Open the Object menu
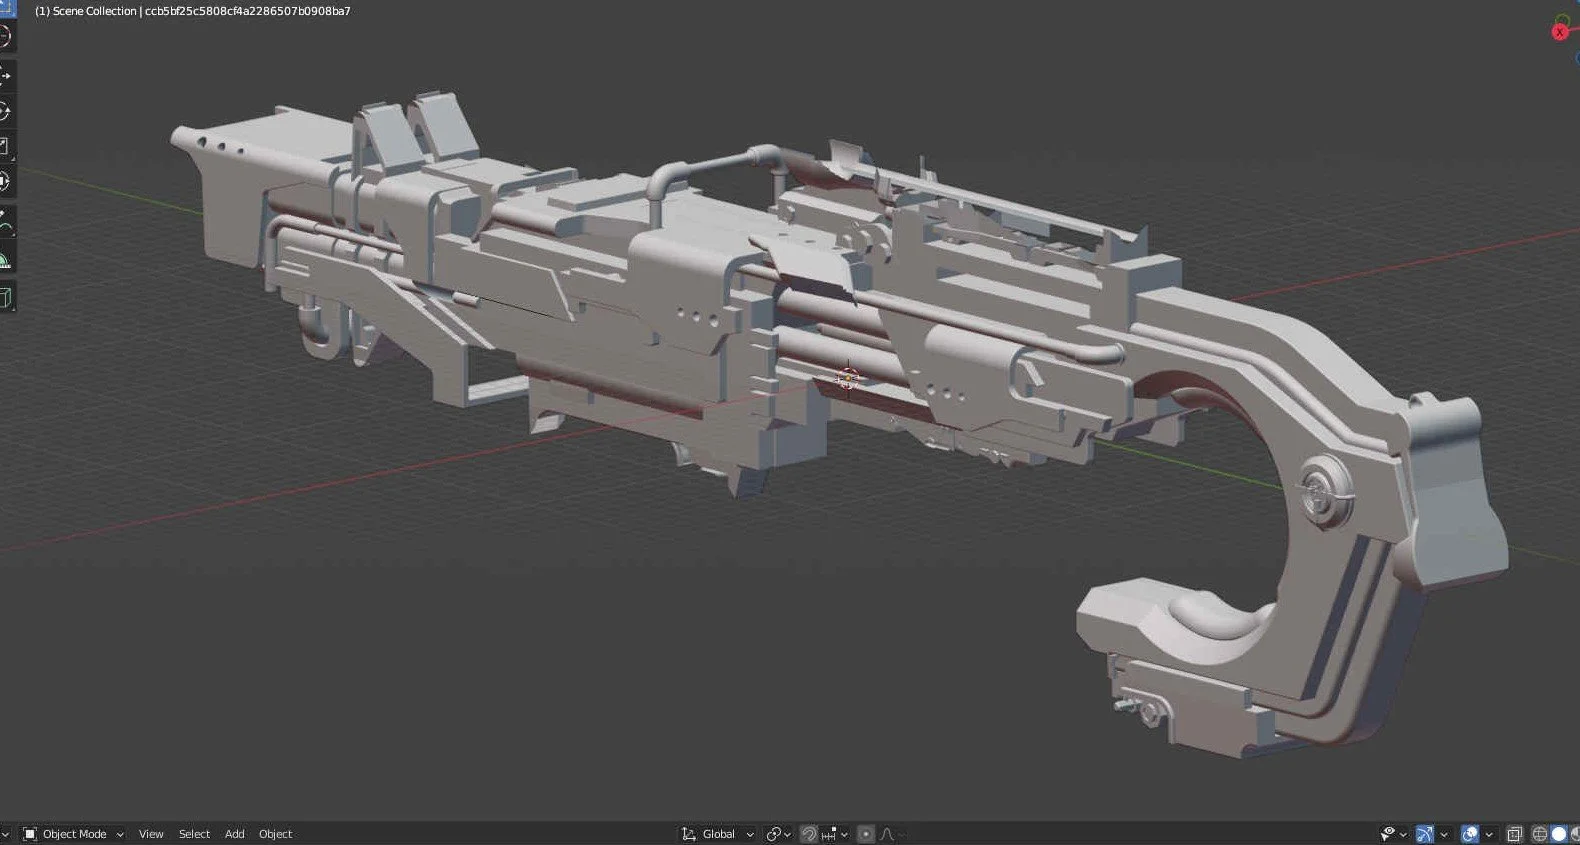Screen dimensions: 1580x845 tap(275, 834)
